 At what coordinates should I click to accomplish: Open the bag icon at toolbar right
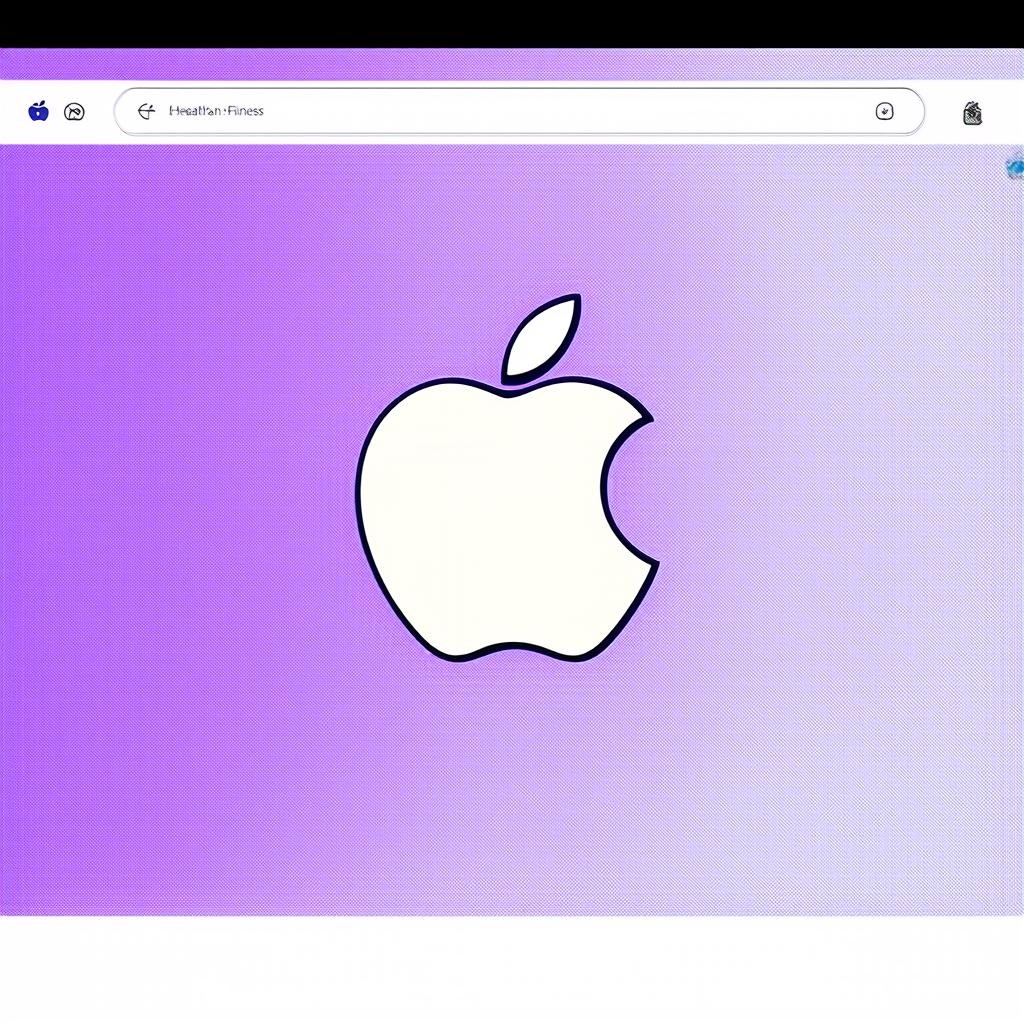[x=972, y=113]
